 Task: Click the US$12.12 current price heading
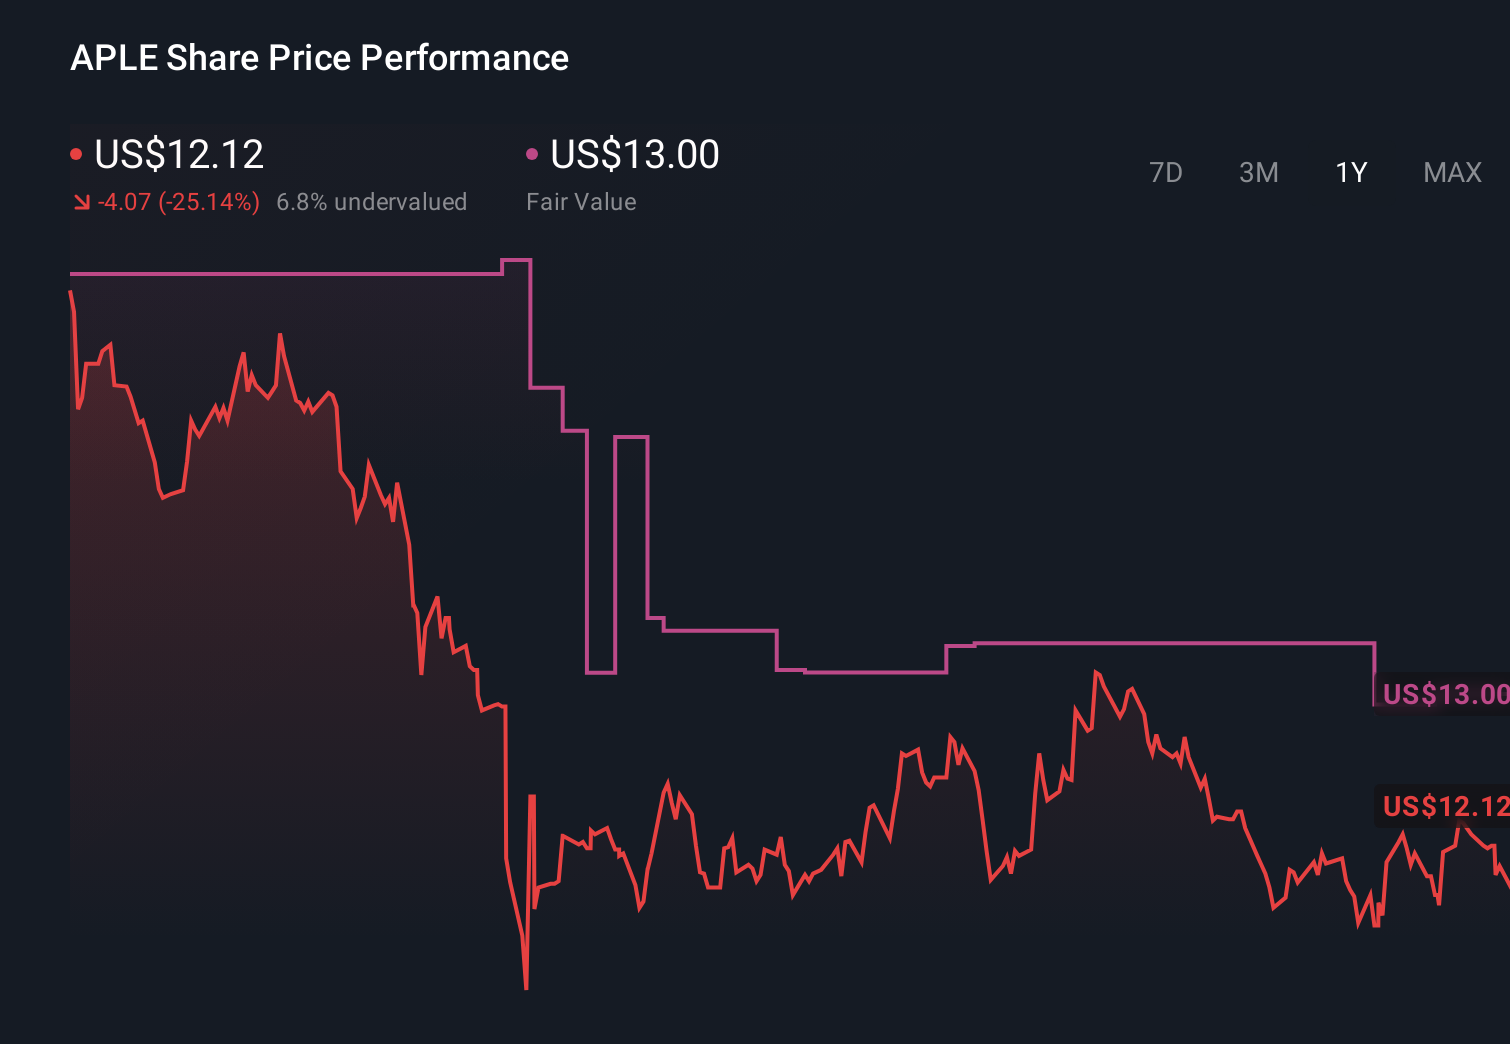178,154
